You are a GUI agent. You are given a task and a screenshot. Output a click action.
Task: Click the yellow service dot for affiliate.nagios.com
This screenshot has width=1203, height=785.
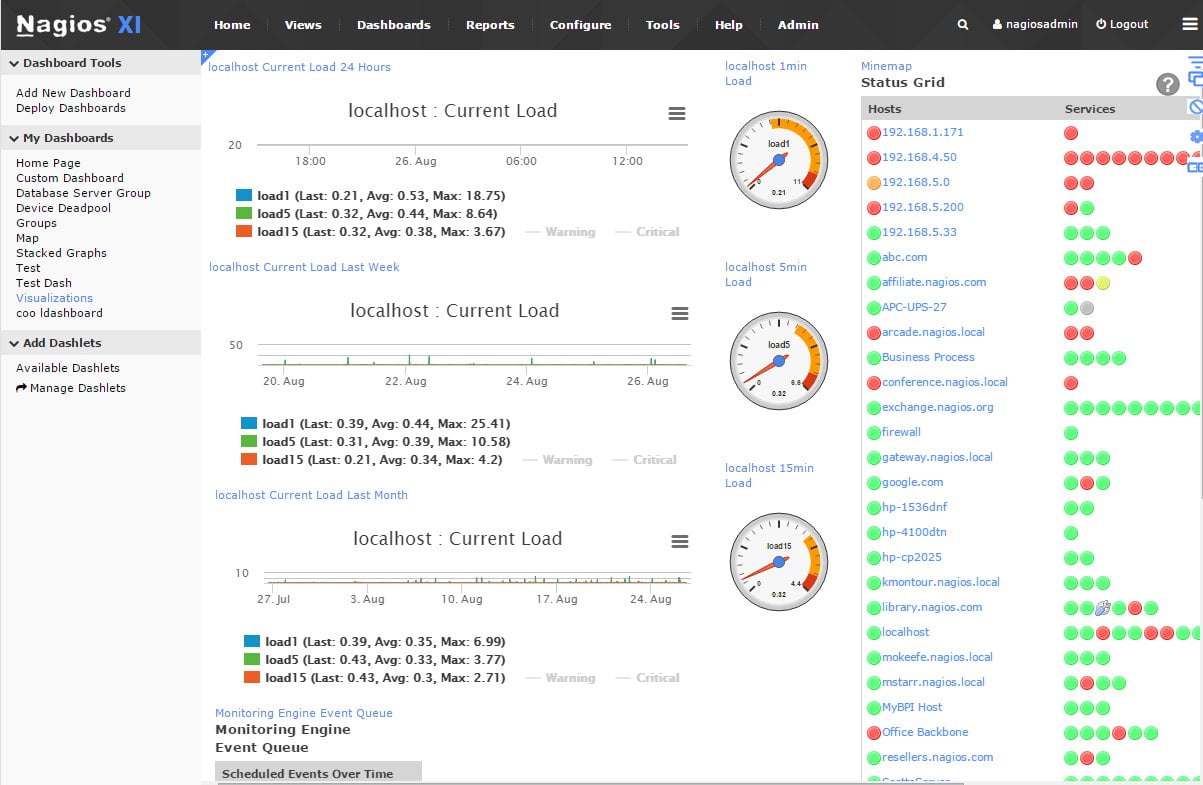[x=1103, y=283]
